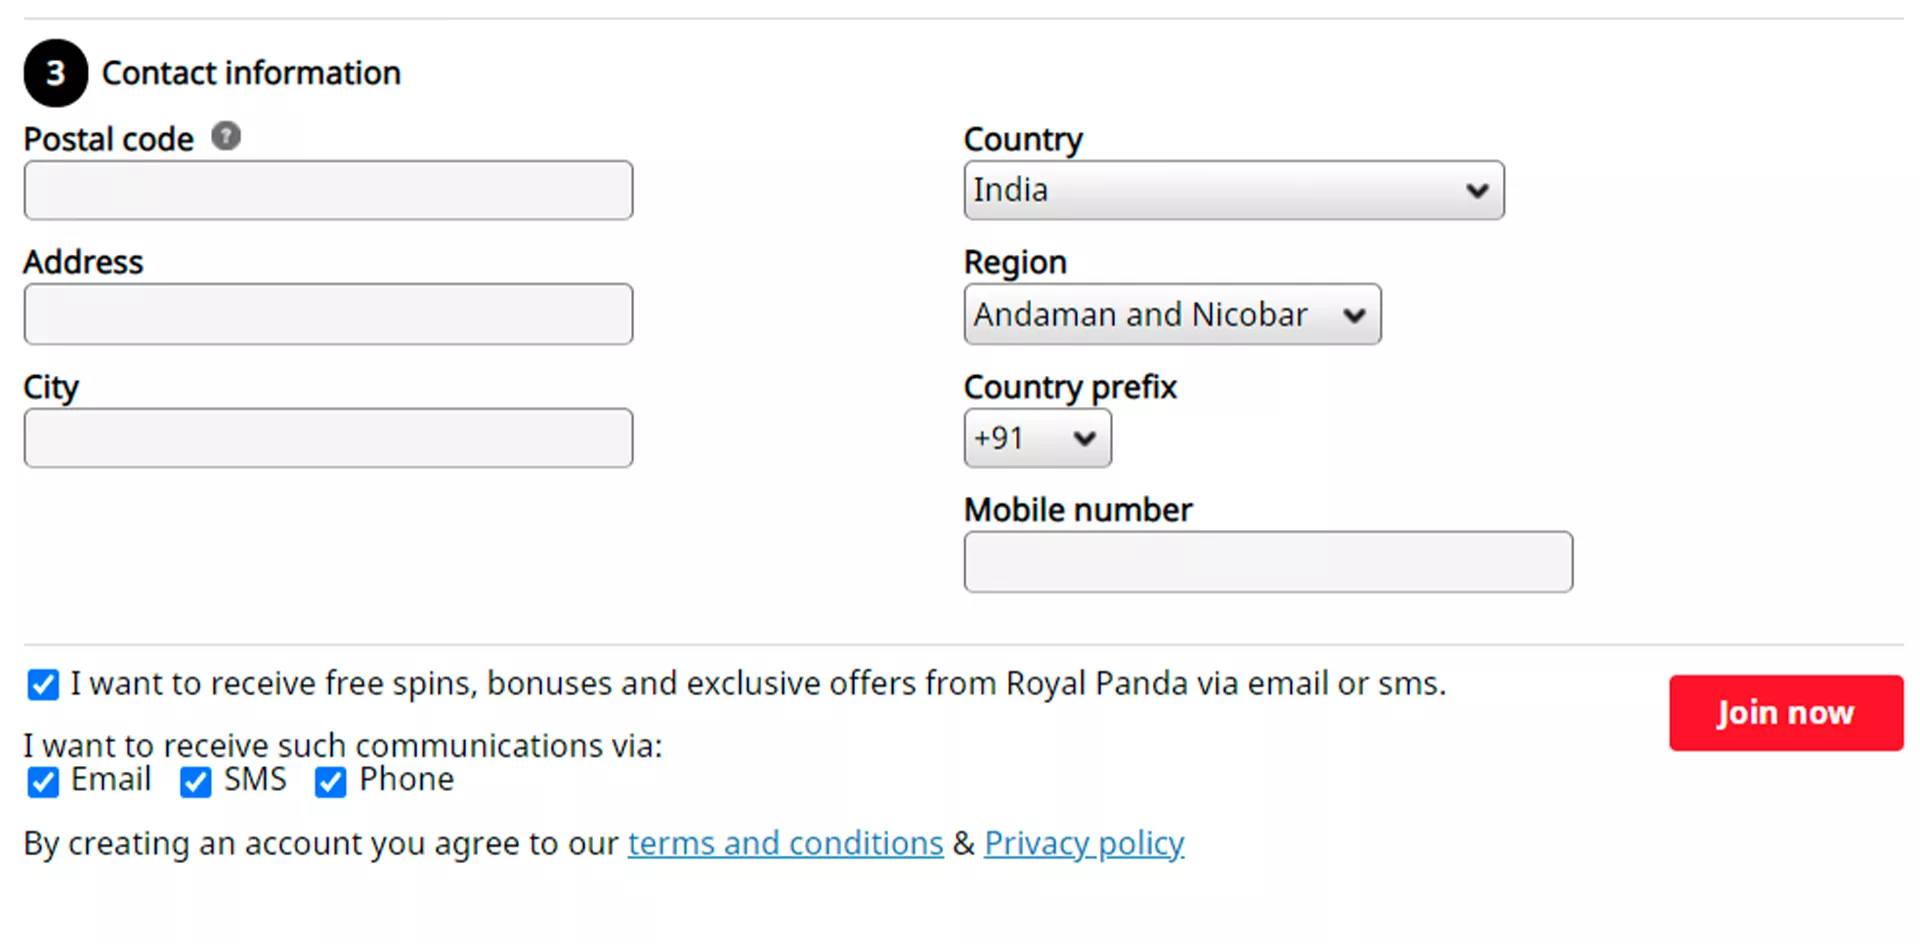The height and width of the screenshot is (944, 1920).
Task: Disable the Email communication checkbox
Action: 42,782
